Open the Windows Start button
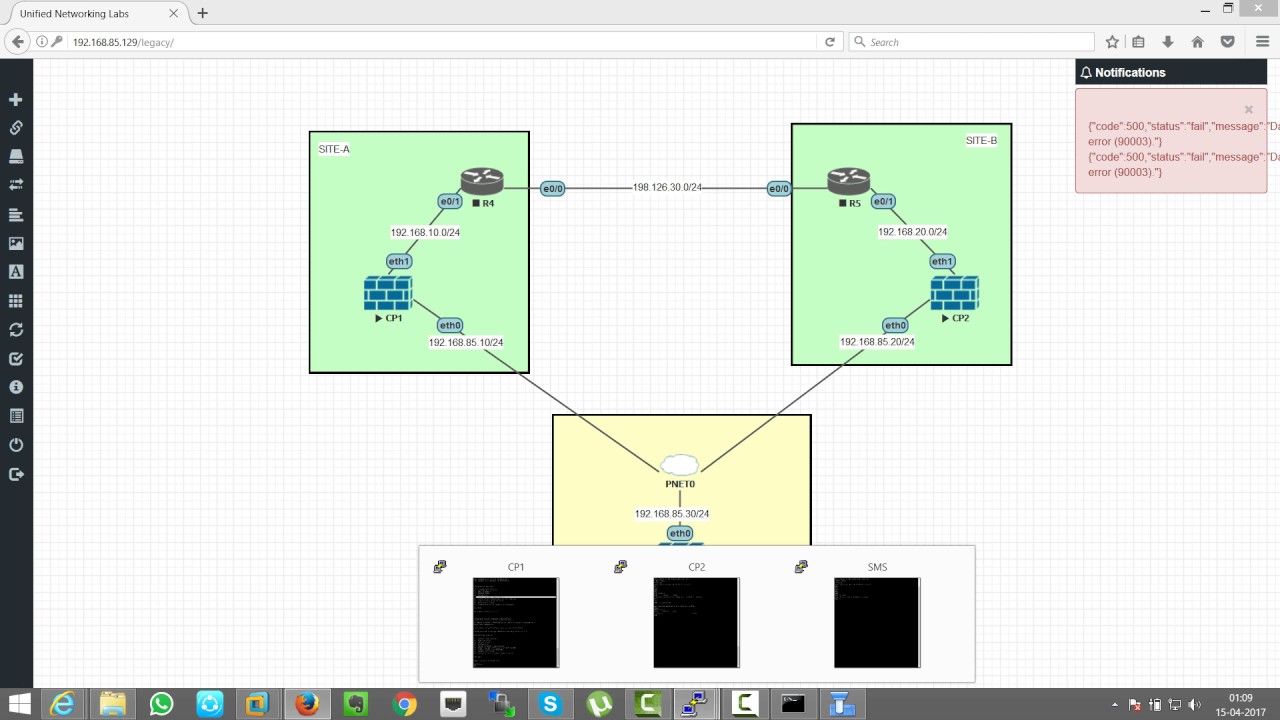 pos(18,704)
